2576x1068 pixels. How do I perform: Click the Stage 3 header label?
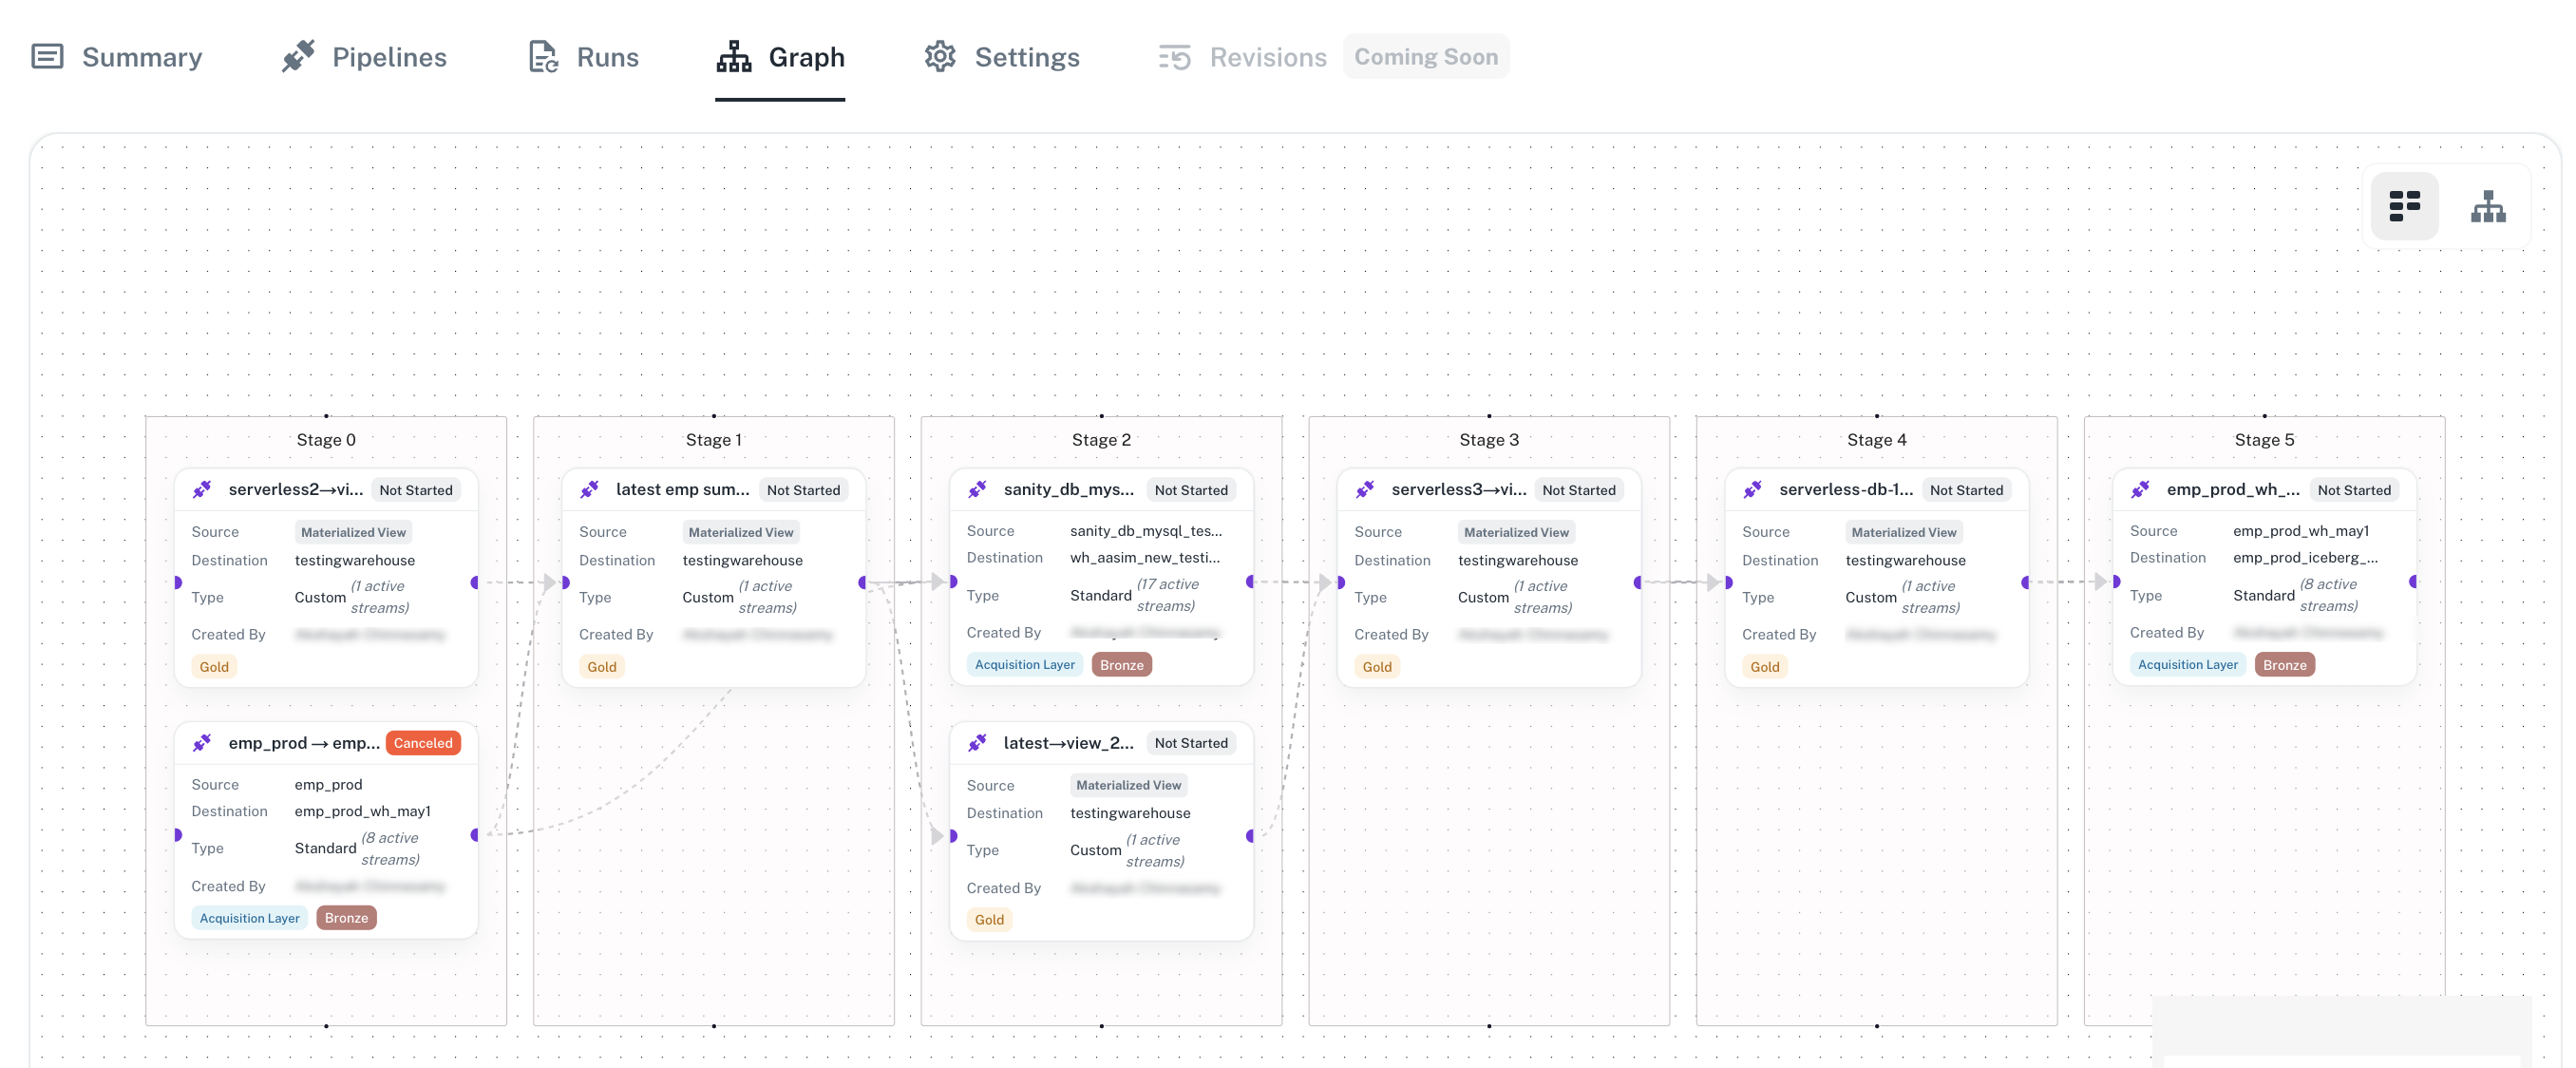[x=1489, y=440]
